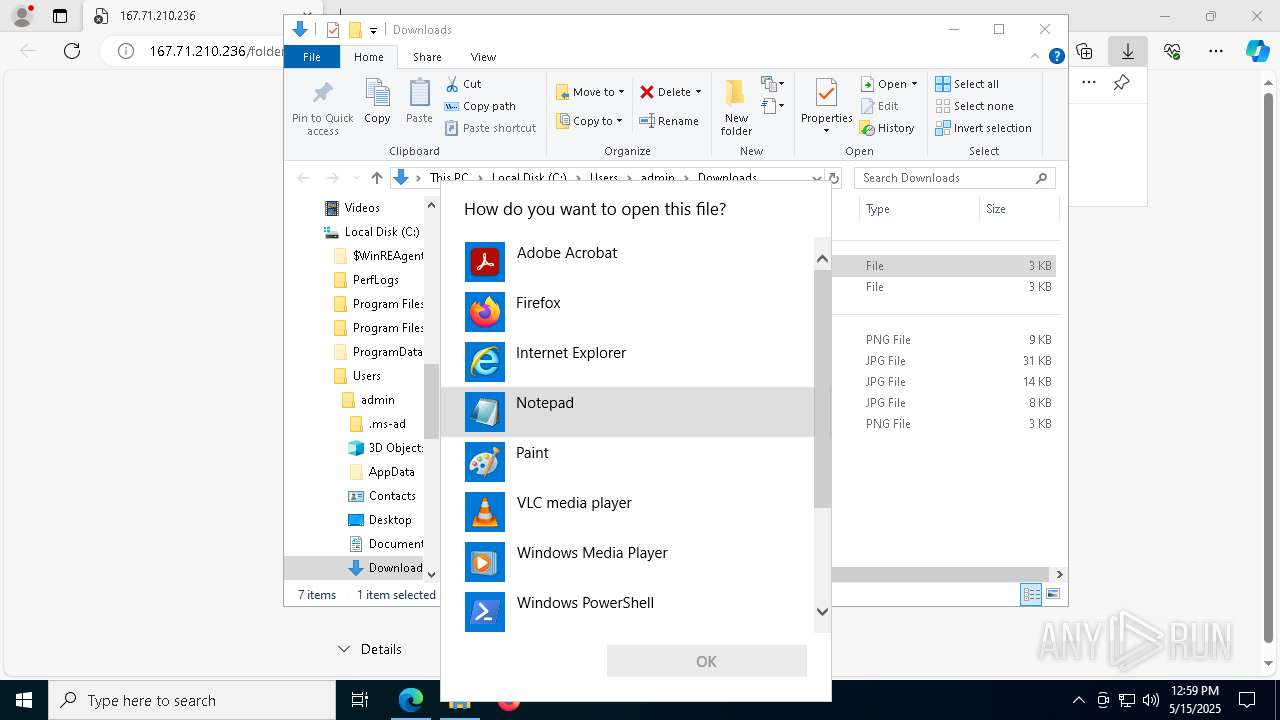Image resolution: width=1280 pixels, height=720 pixels.
Task: Refresh the Edge browser page
Action: pyautogui.click(x=72, y=51)
